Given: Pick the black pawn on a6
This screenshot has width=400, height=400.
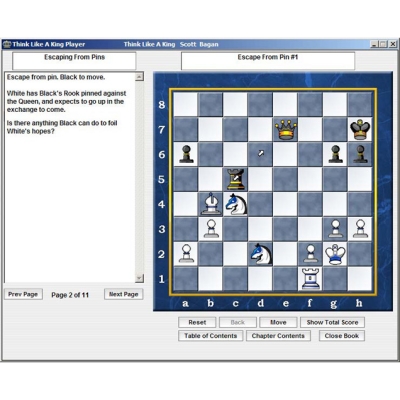Looking at the screenshot, I should click(x=186, y=154).
